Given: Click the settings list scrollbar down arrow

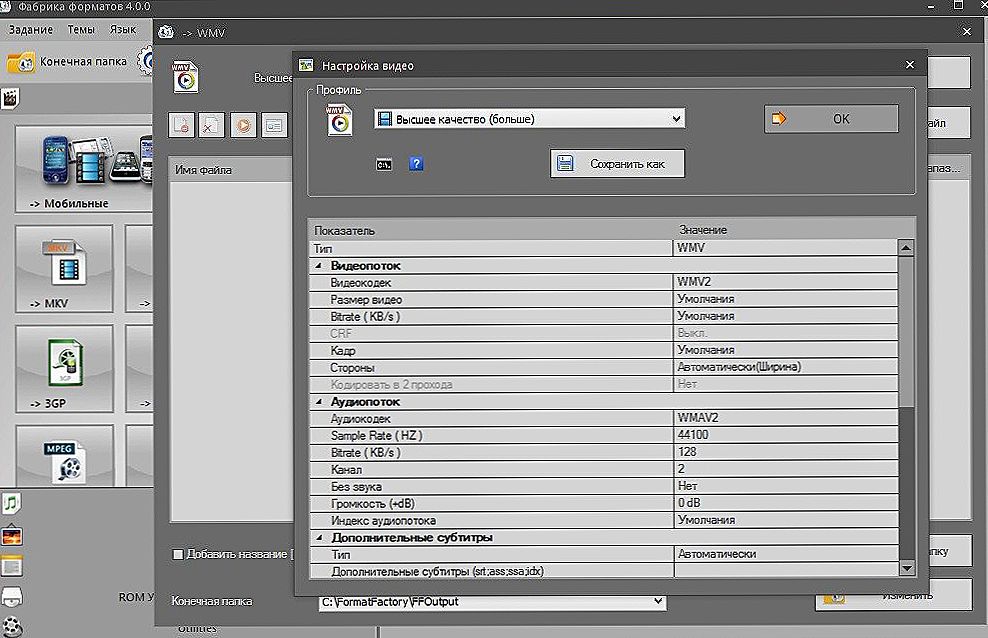Looking at the screenshot, I should pyautogui.click(x=906, y=567).
